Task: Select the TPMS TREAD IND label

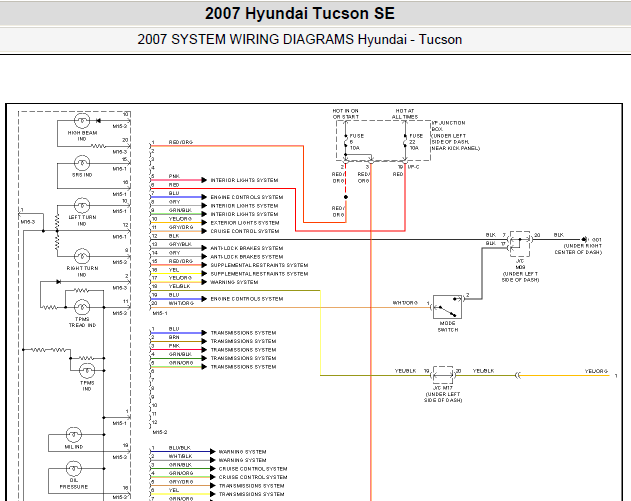Action: click(82, 322)
